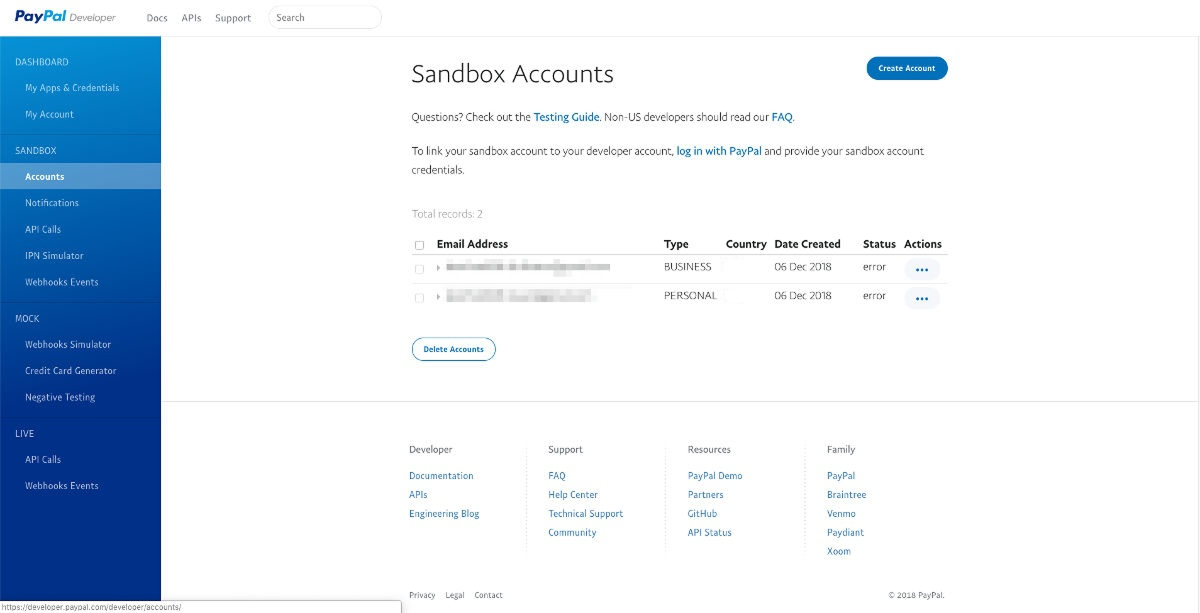Viewport: 1200px width, 613px height.
Task: Open actions menu for BUSINESS account
Action: point(922,269)
